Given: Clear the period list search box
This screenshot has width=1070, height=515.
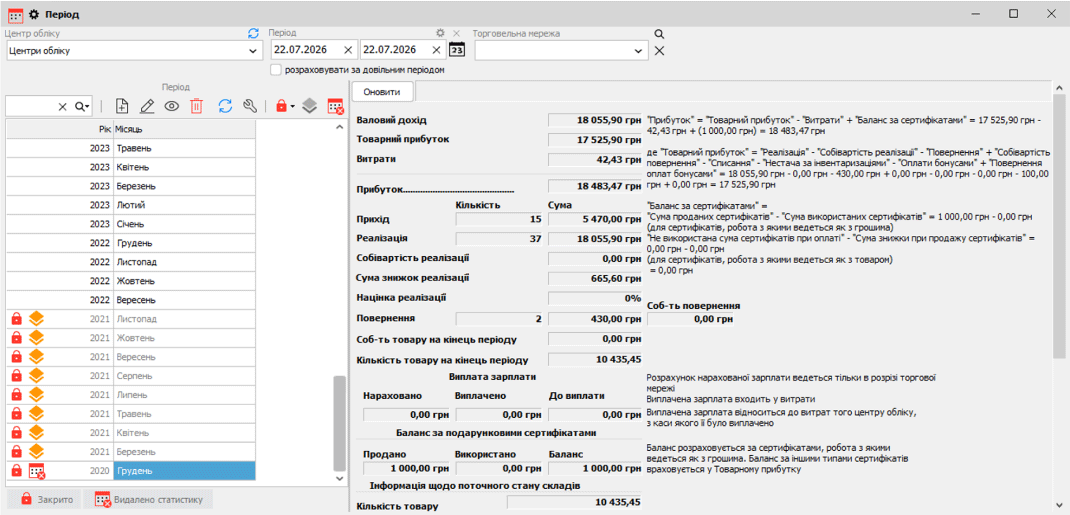Looking at the screenshot, I should pos(63,106).
